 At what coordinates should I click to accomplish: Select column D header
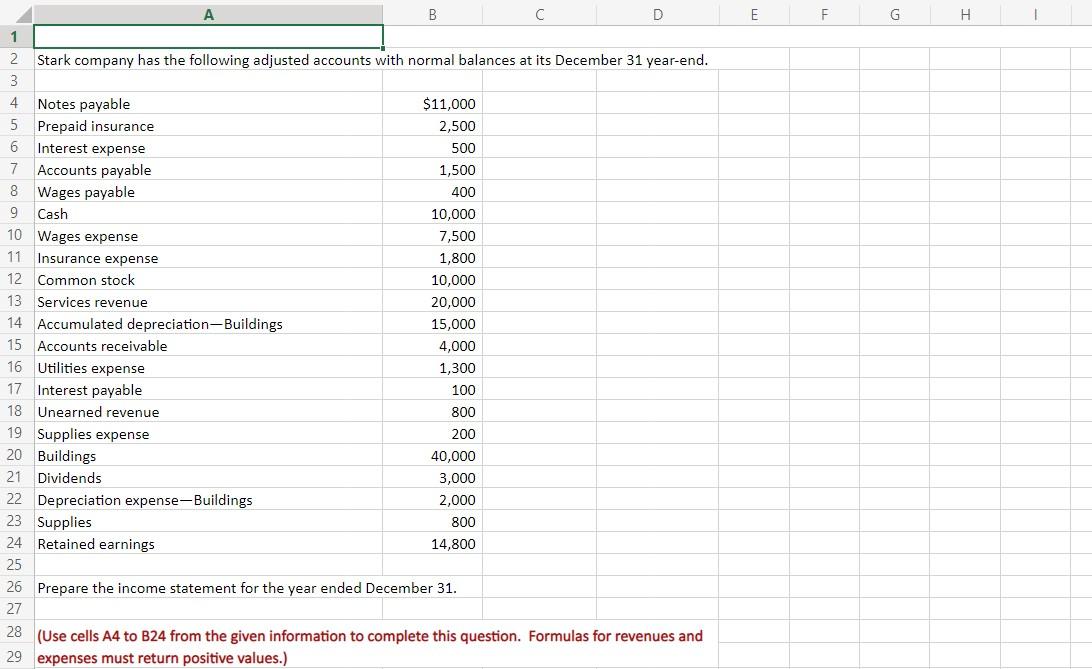657,14
